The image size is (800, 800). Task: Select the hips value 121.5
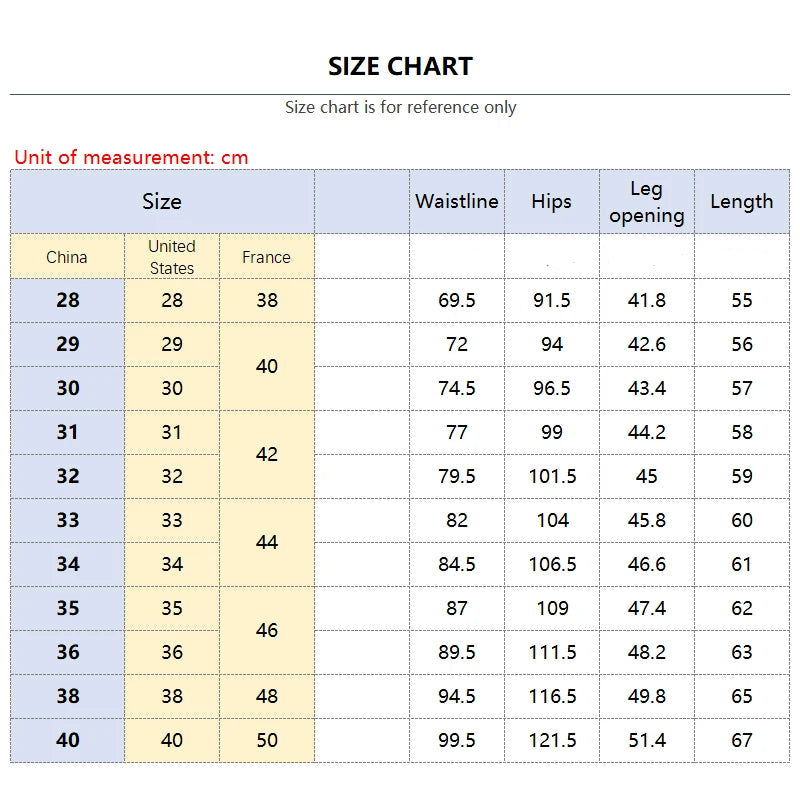tap(552, 740)
